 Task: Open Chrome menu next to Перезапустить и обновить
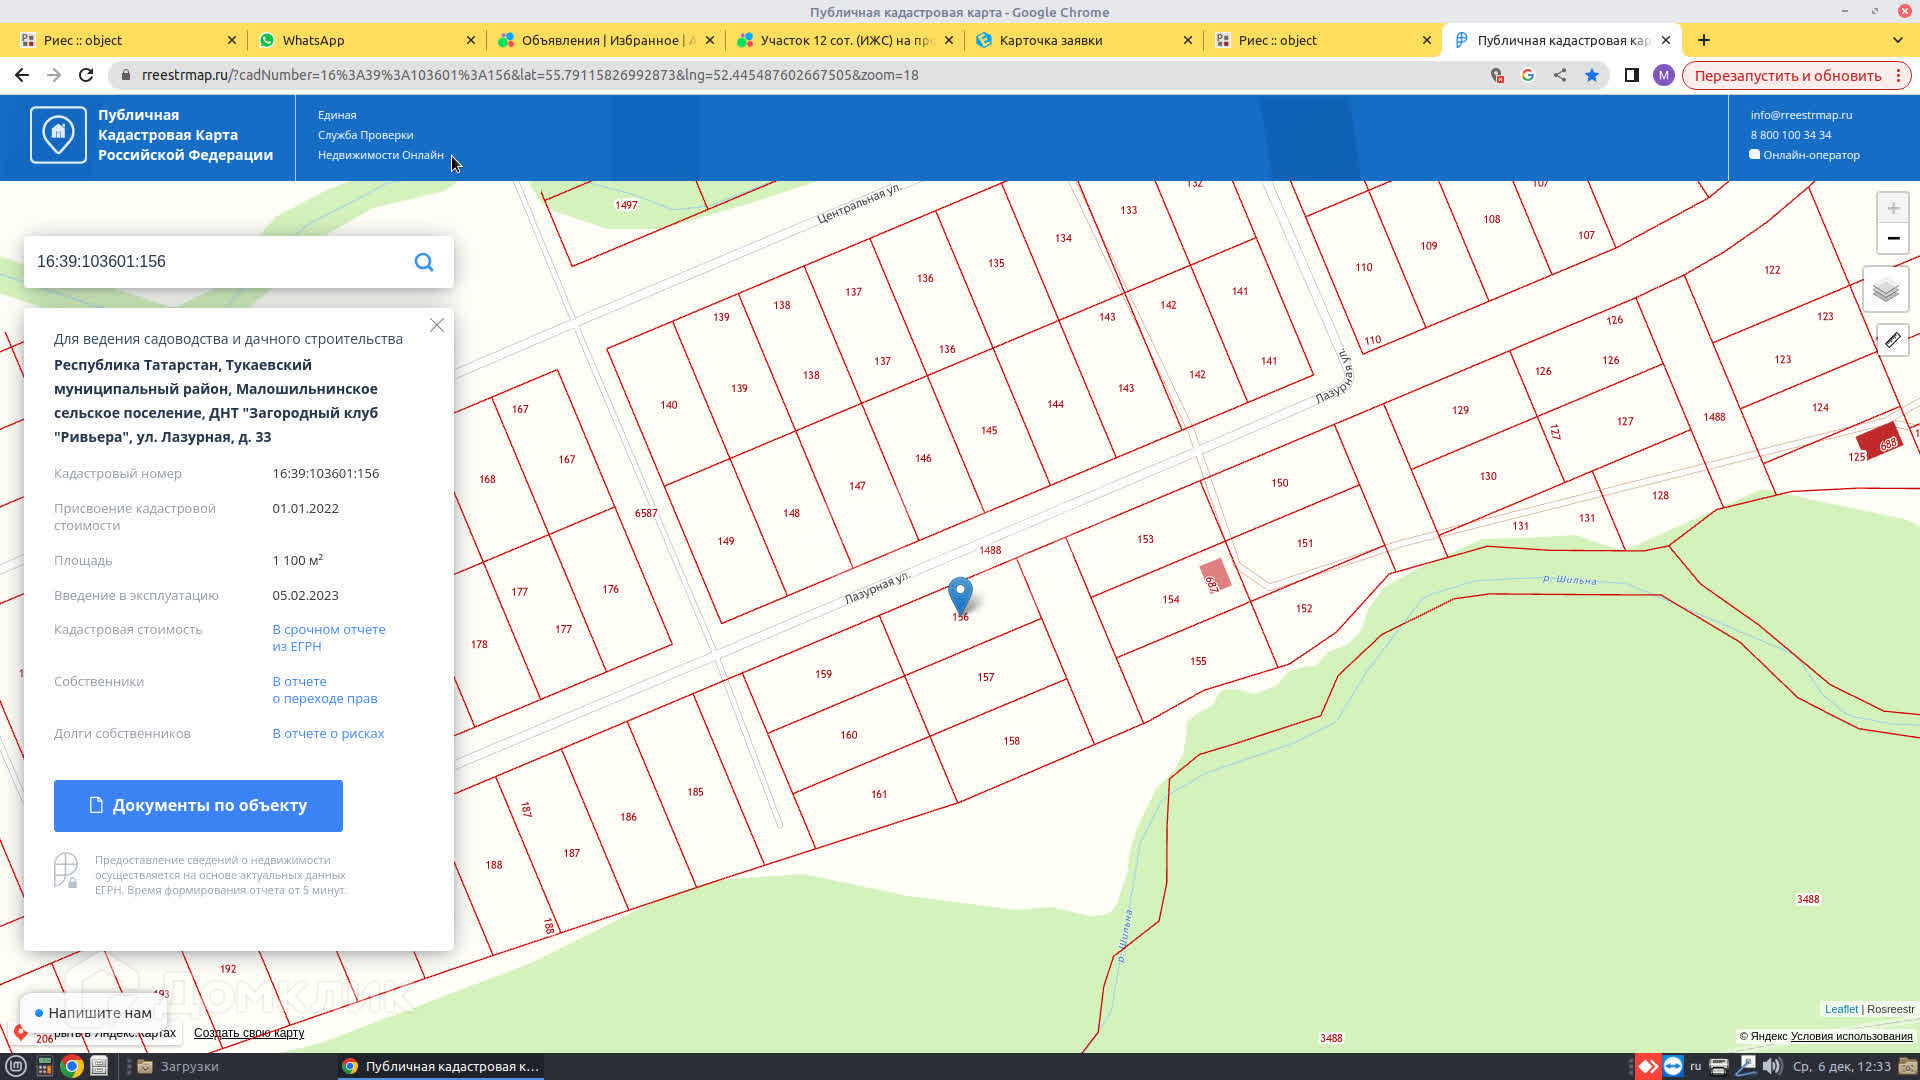[x=1898, y=75]
